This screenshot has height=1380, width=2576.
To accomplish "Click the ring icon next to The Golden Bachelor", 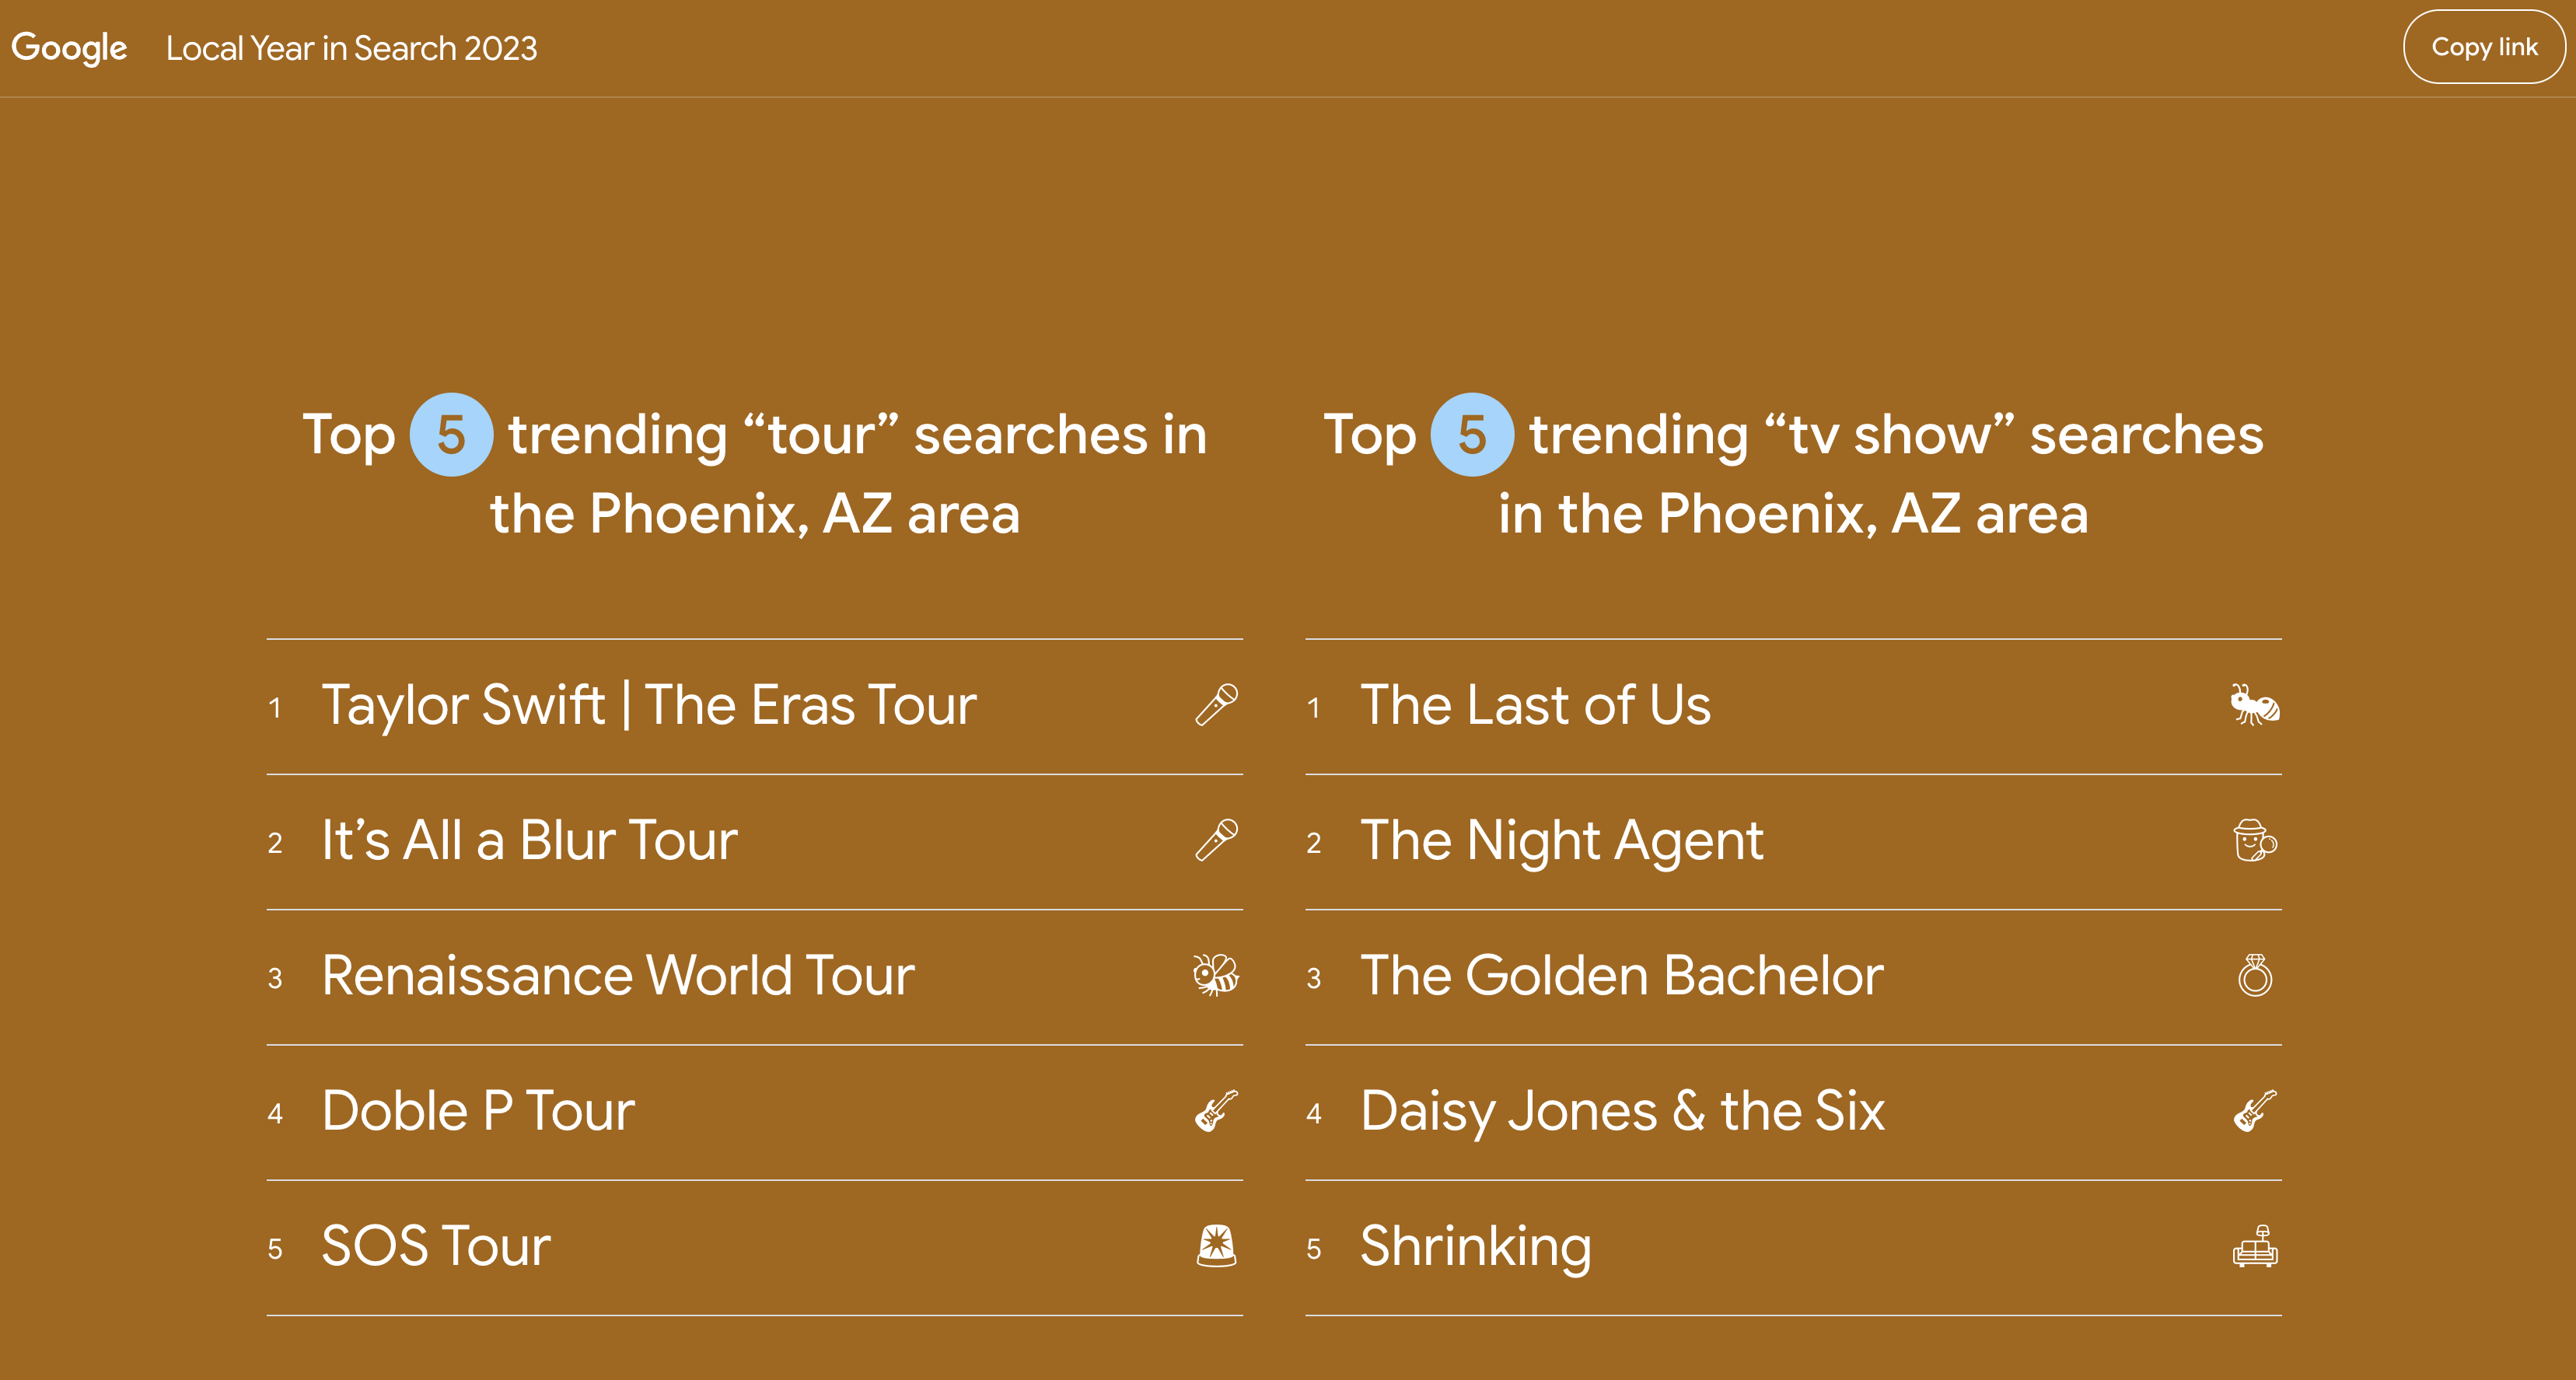I will [x=2255, y=975].
